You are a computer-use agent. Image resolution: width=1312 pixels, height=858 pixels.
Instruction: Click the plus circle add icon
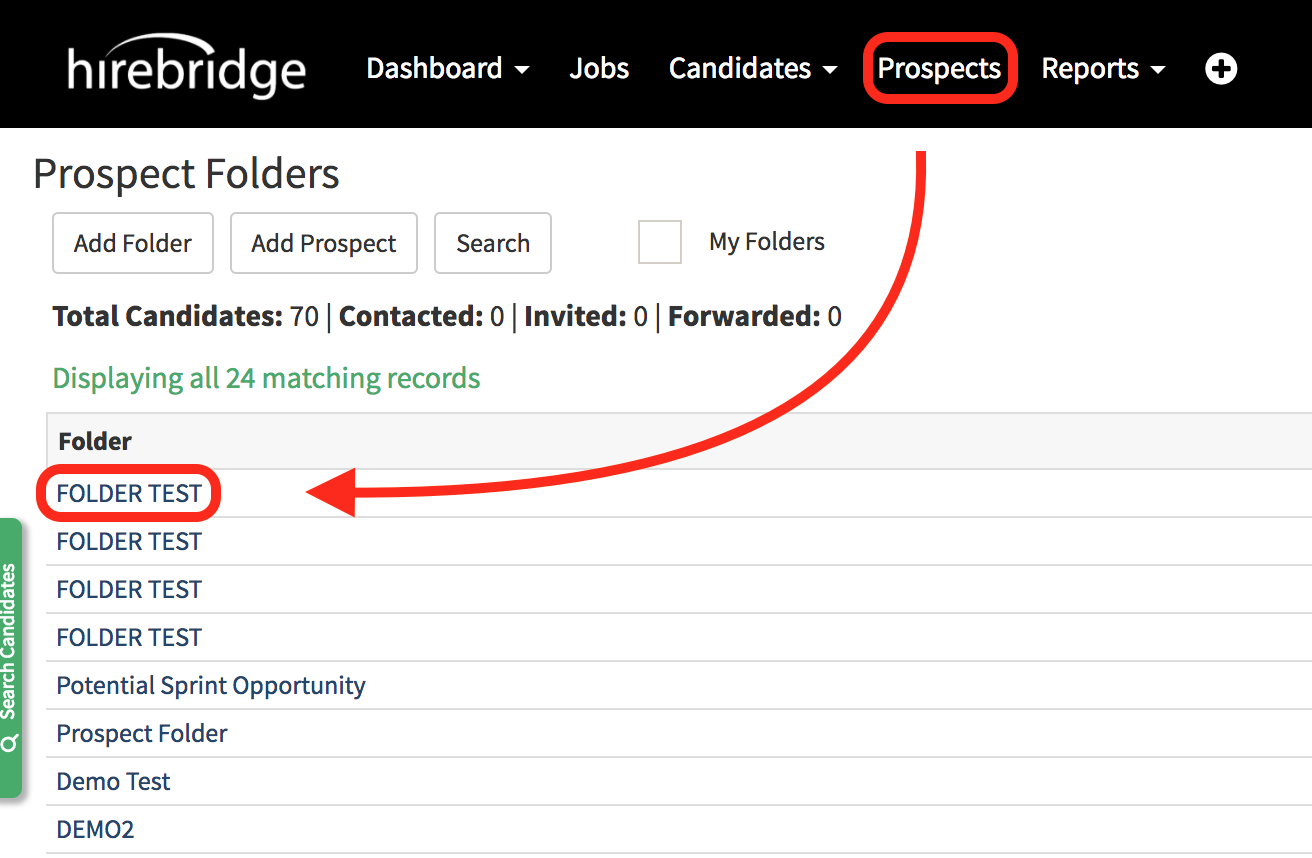tap(1221, 69)
